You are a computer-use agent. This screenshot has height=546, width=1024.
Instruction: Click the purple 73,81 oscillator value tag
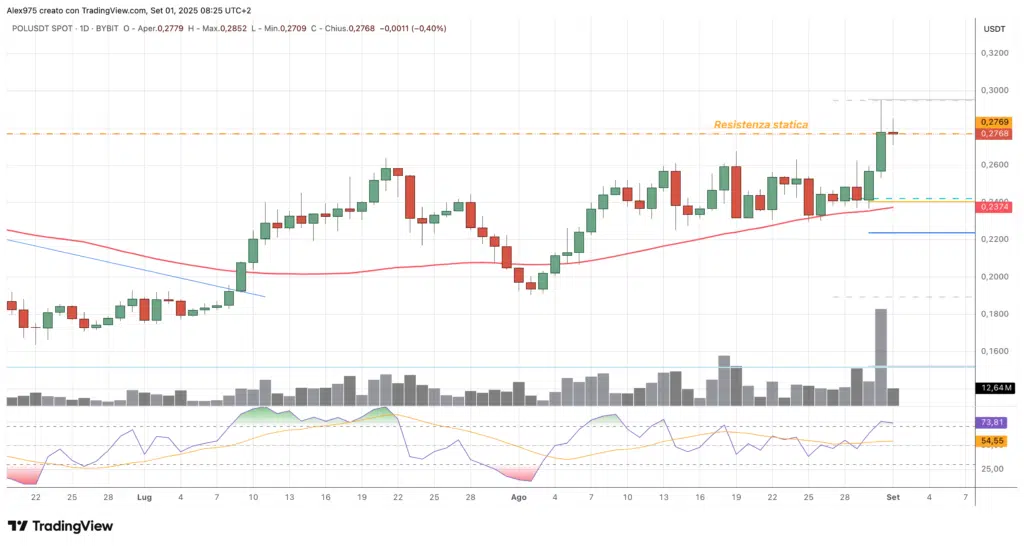click(x=995, y=424)
